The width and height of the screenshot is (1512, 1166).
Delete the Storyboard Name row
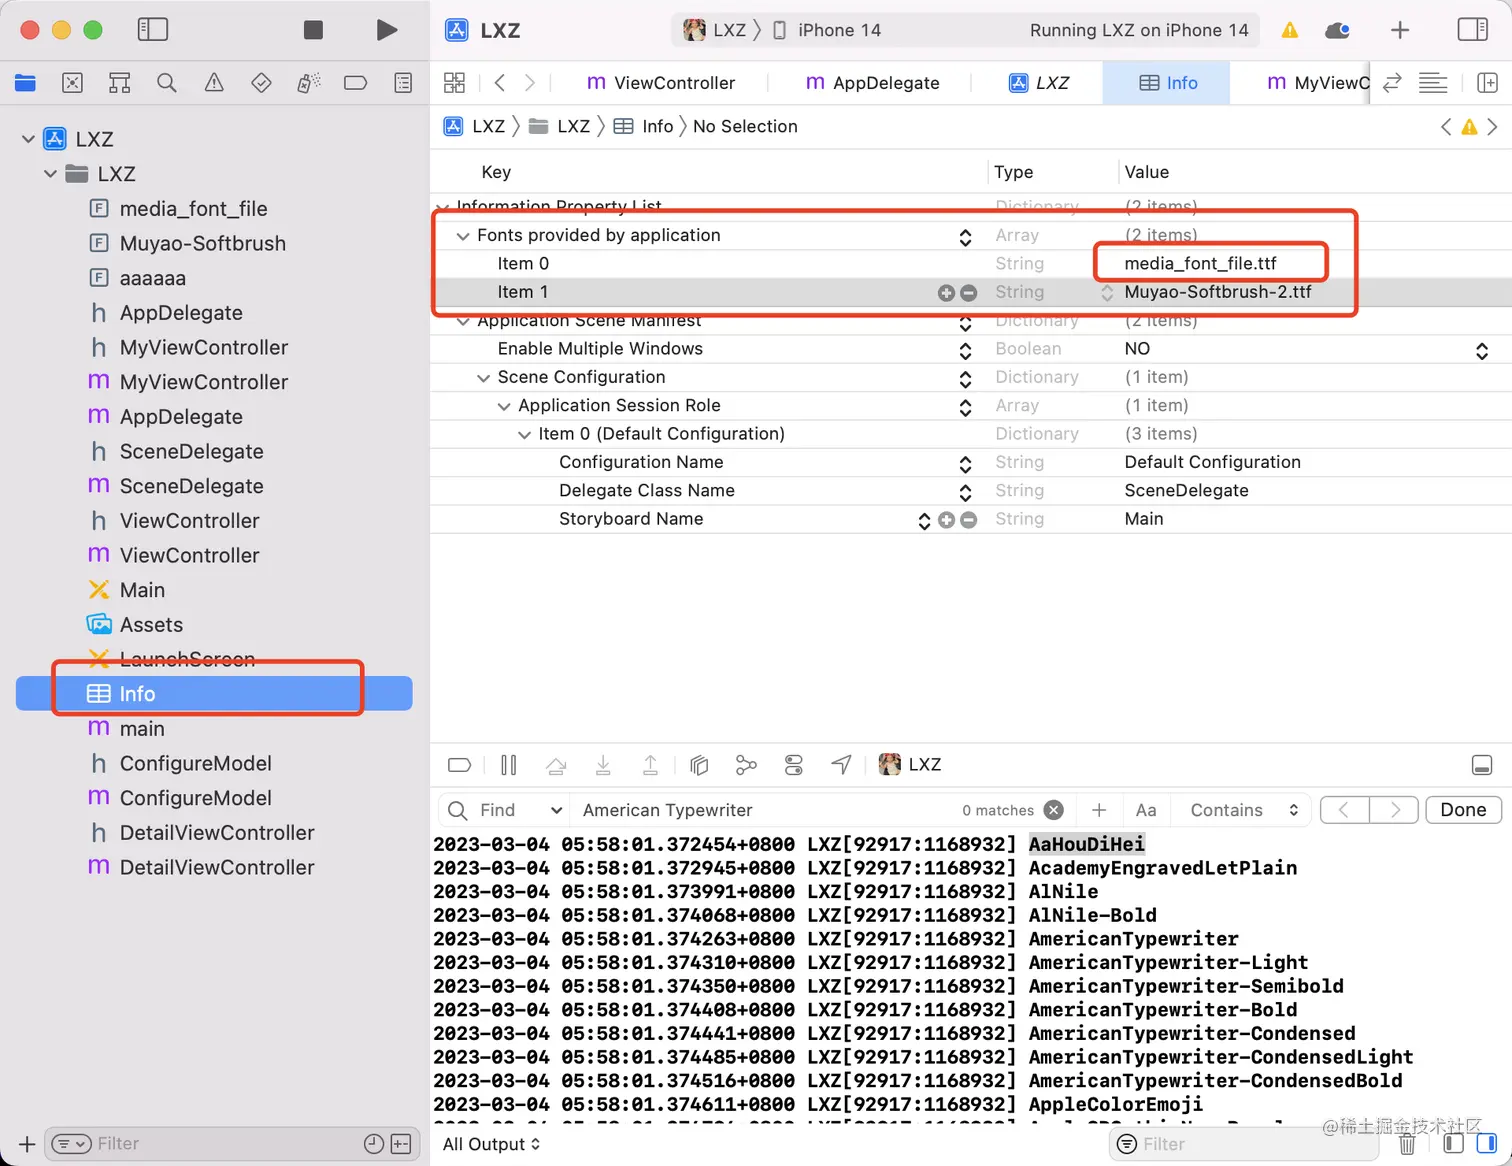[x=968, y=520]
